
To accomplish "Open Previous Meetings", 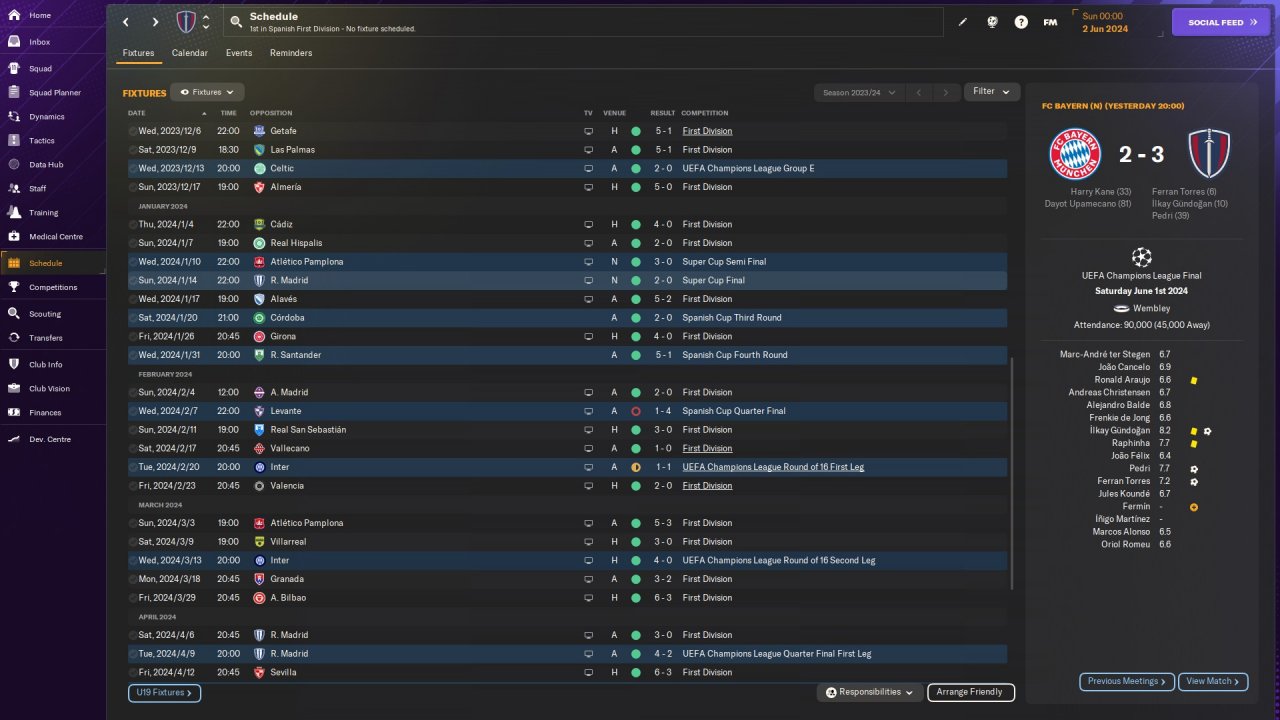I will (1127, 681).
